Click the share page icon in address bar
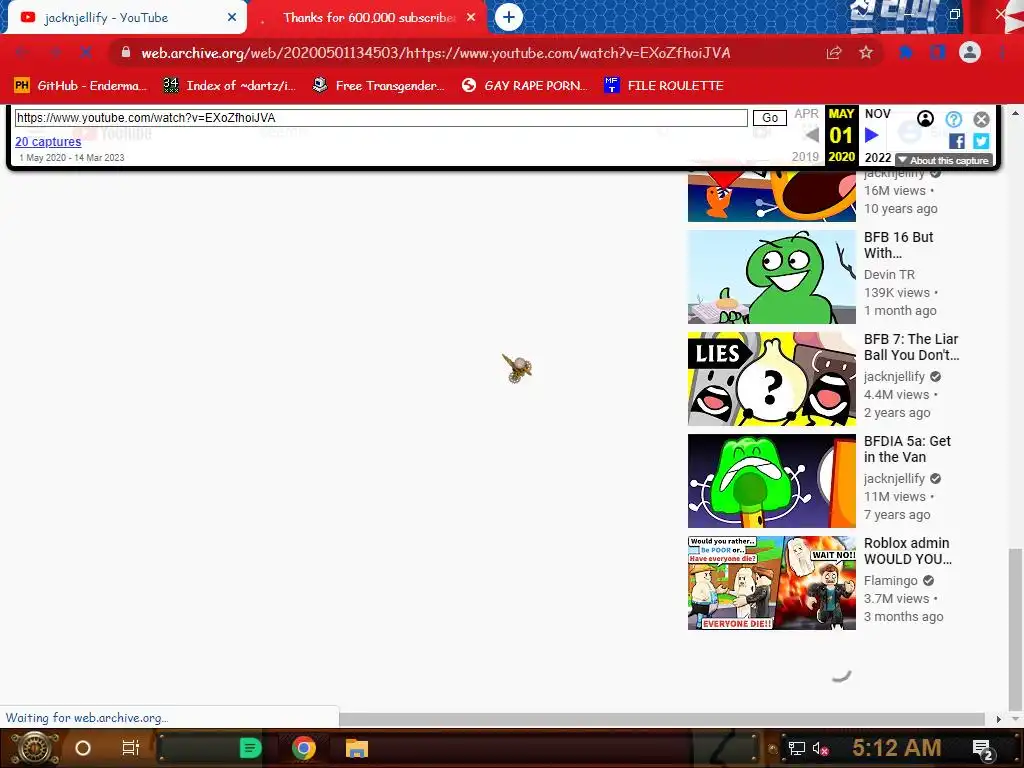The height and width of the screenshot is (768, 1024). [x=834, y=52]
